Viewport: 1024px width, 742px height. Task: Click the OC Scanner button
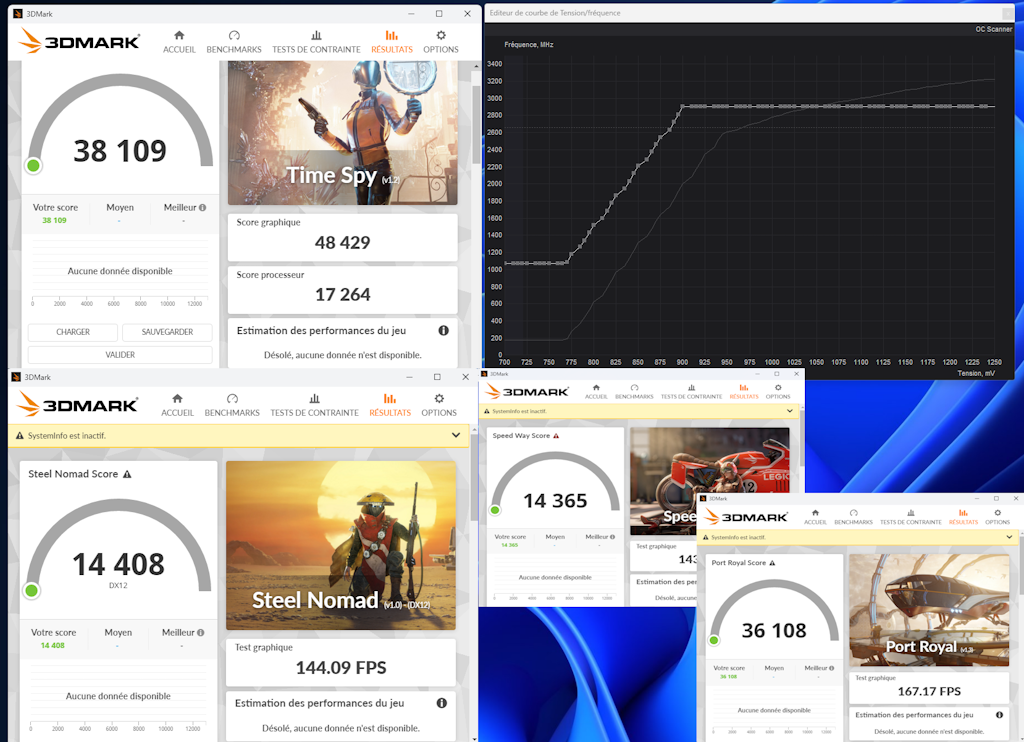[993, 29]
